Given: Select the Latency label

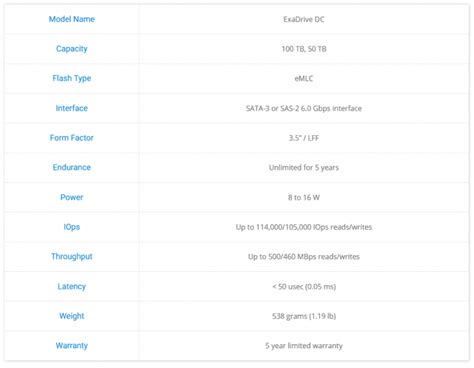Looking at the screenshot, I should [x=72, y=286].
